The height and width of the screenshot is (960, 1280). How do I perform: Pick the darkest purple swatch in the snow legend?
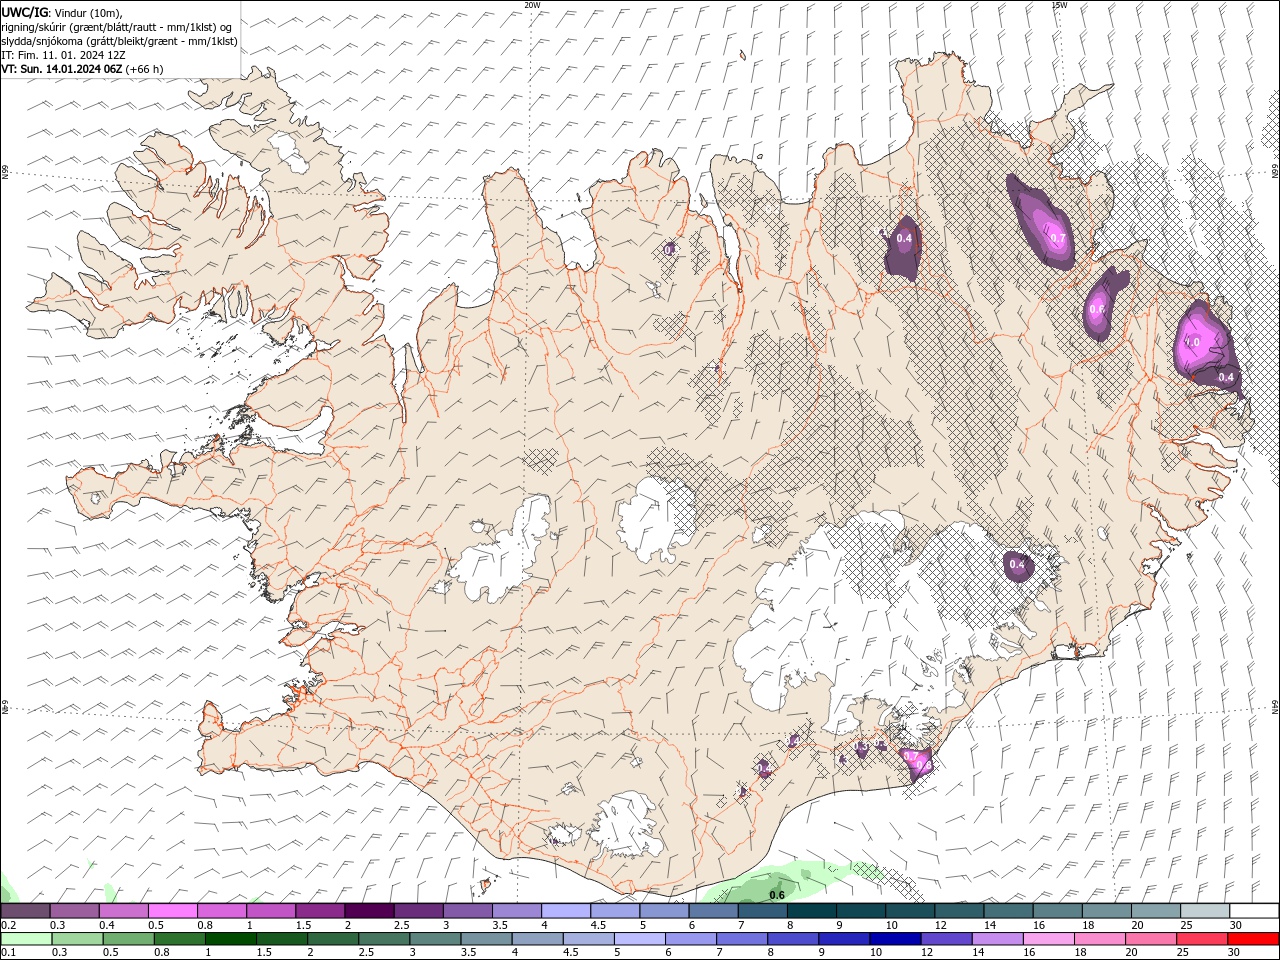[369, 911]
